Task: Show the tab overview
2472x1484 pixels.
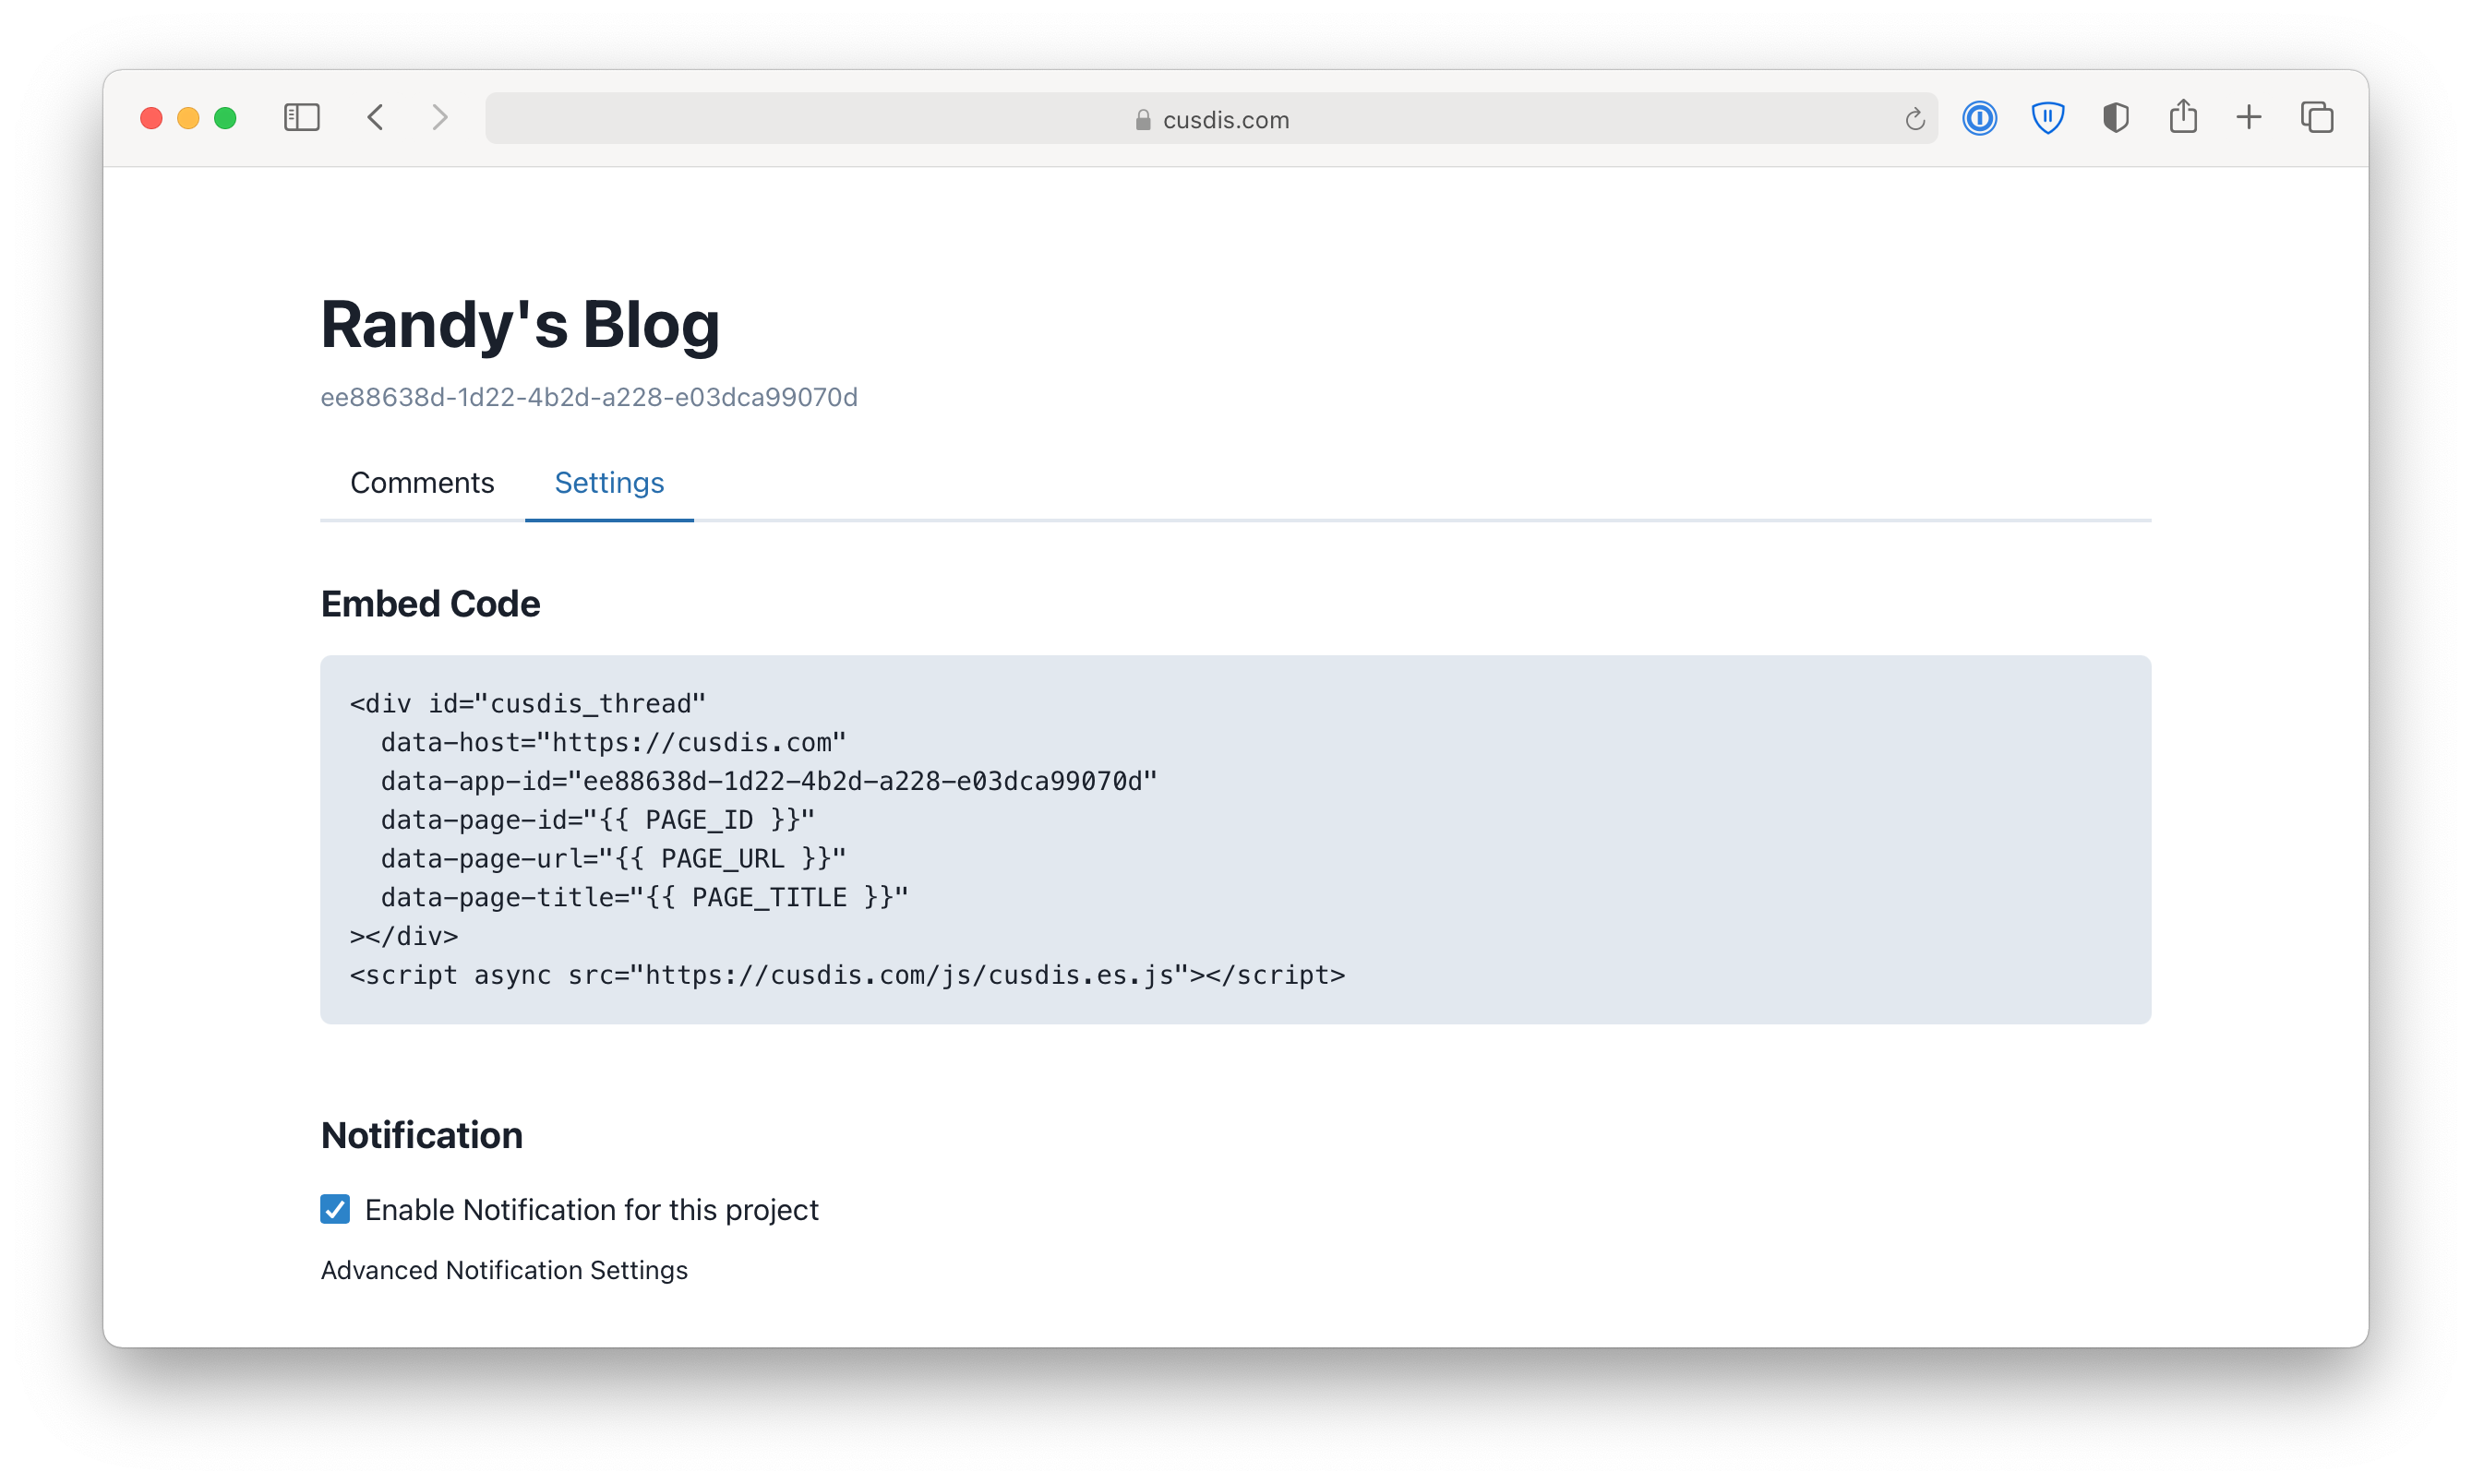Action: pyautogui.click(x=2317, y=118)
